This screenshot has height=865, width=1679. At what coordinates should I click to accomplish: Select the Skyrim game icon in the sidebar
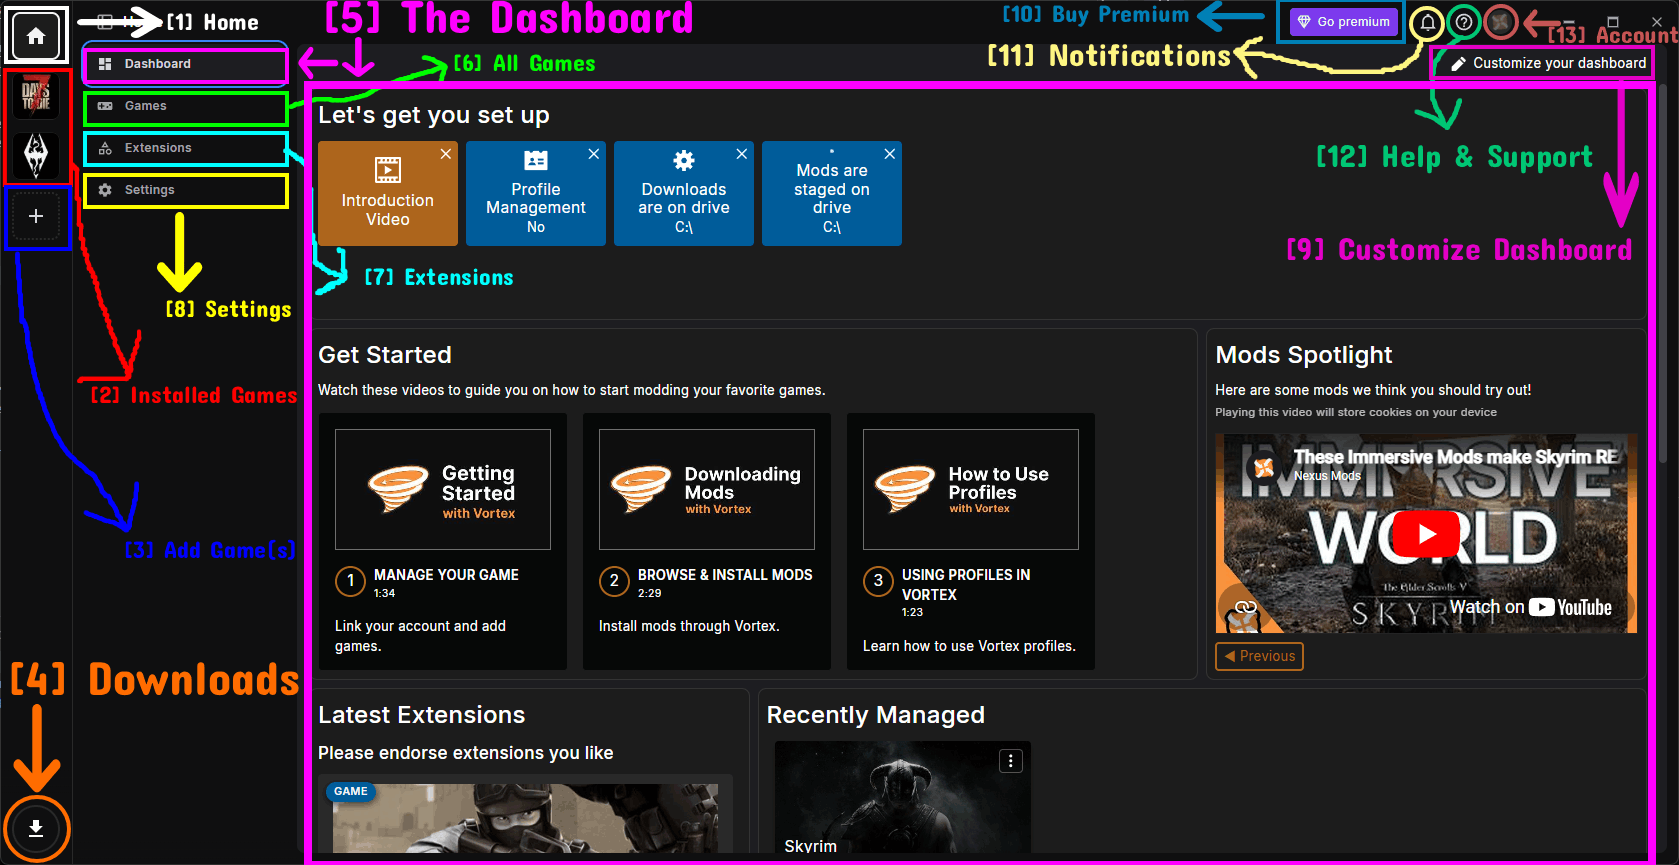coord(36,156)
